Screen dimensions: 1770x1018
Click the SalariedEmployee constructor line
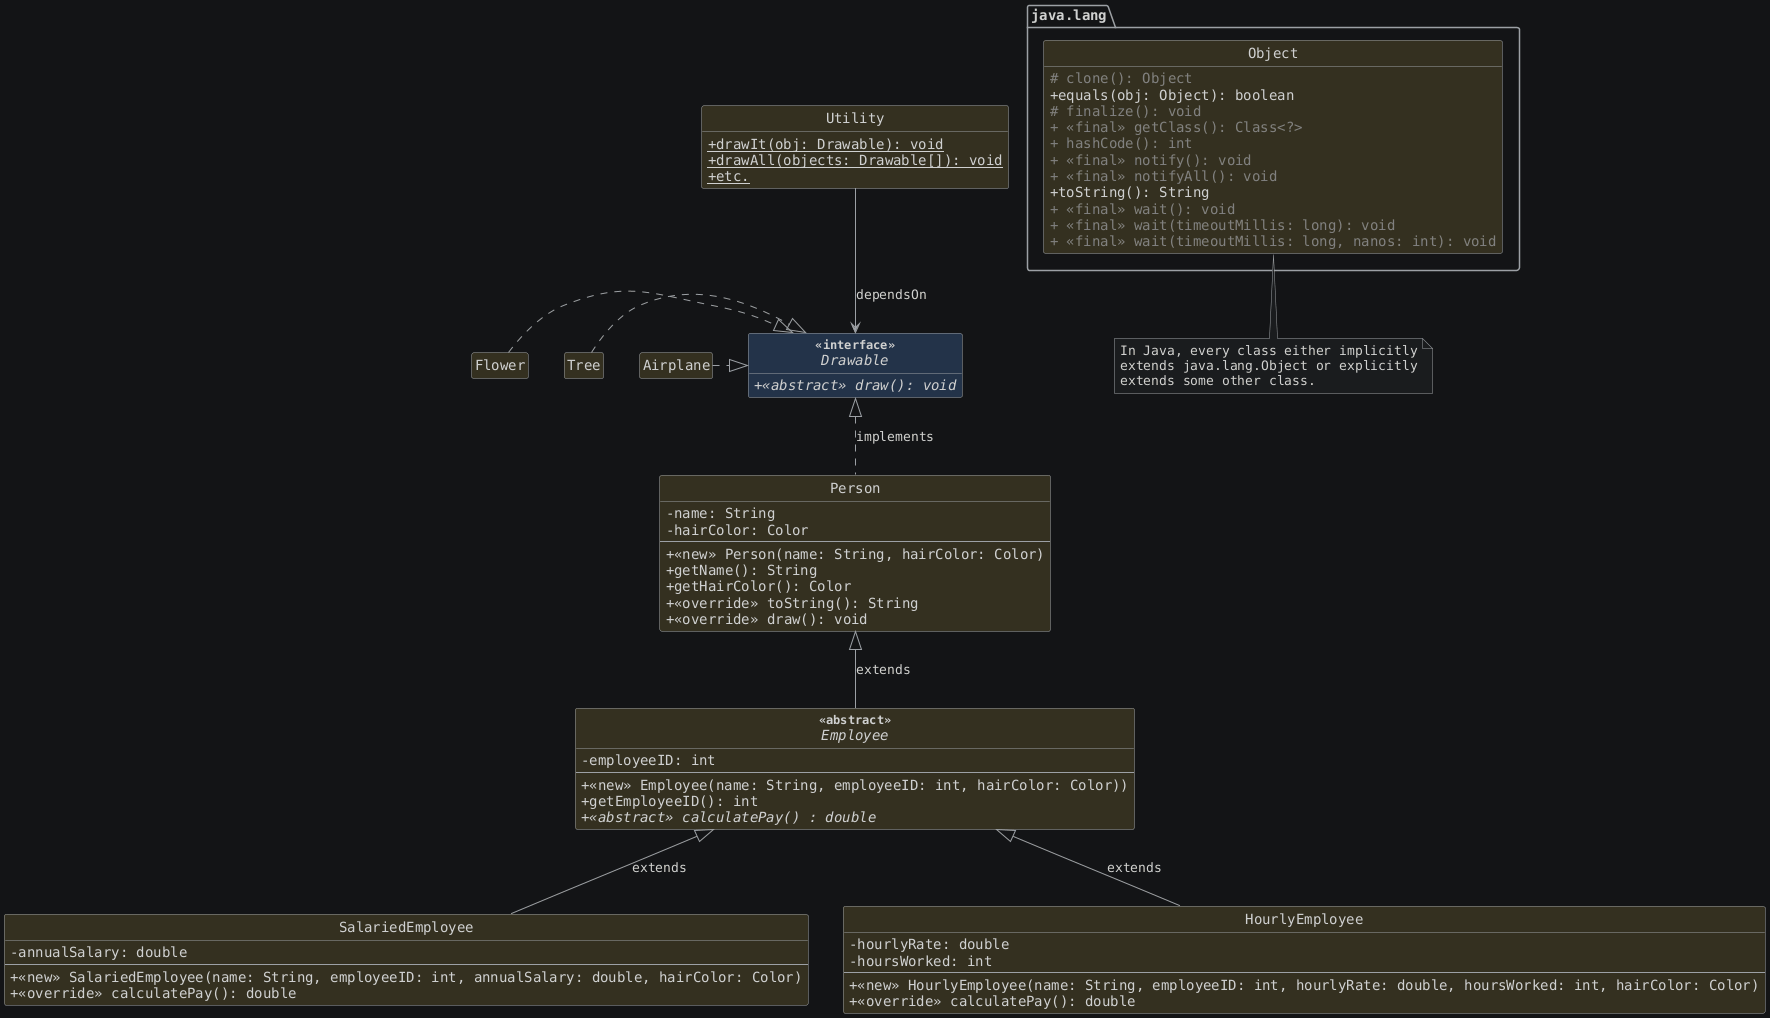pos(406,977)
